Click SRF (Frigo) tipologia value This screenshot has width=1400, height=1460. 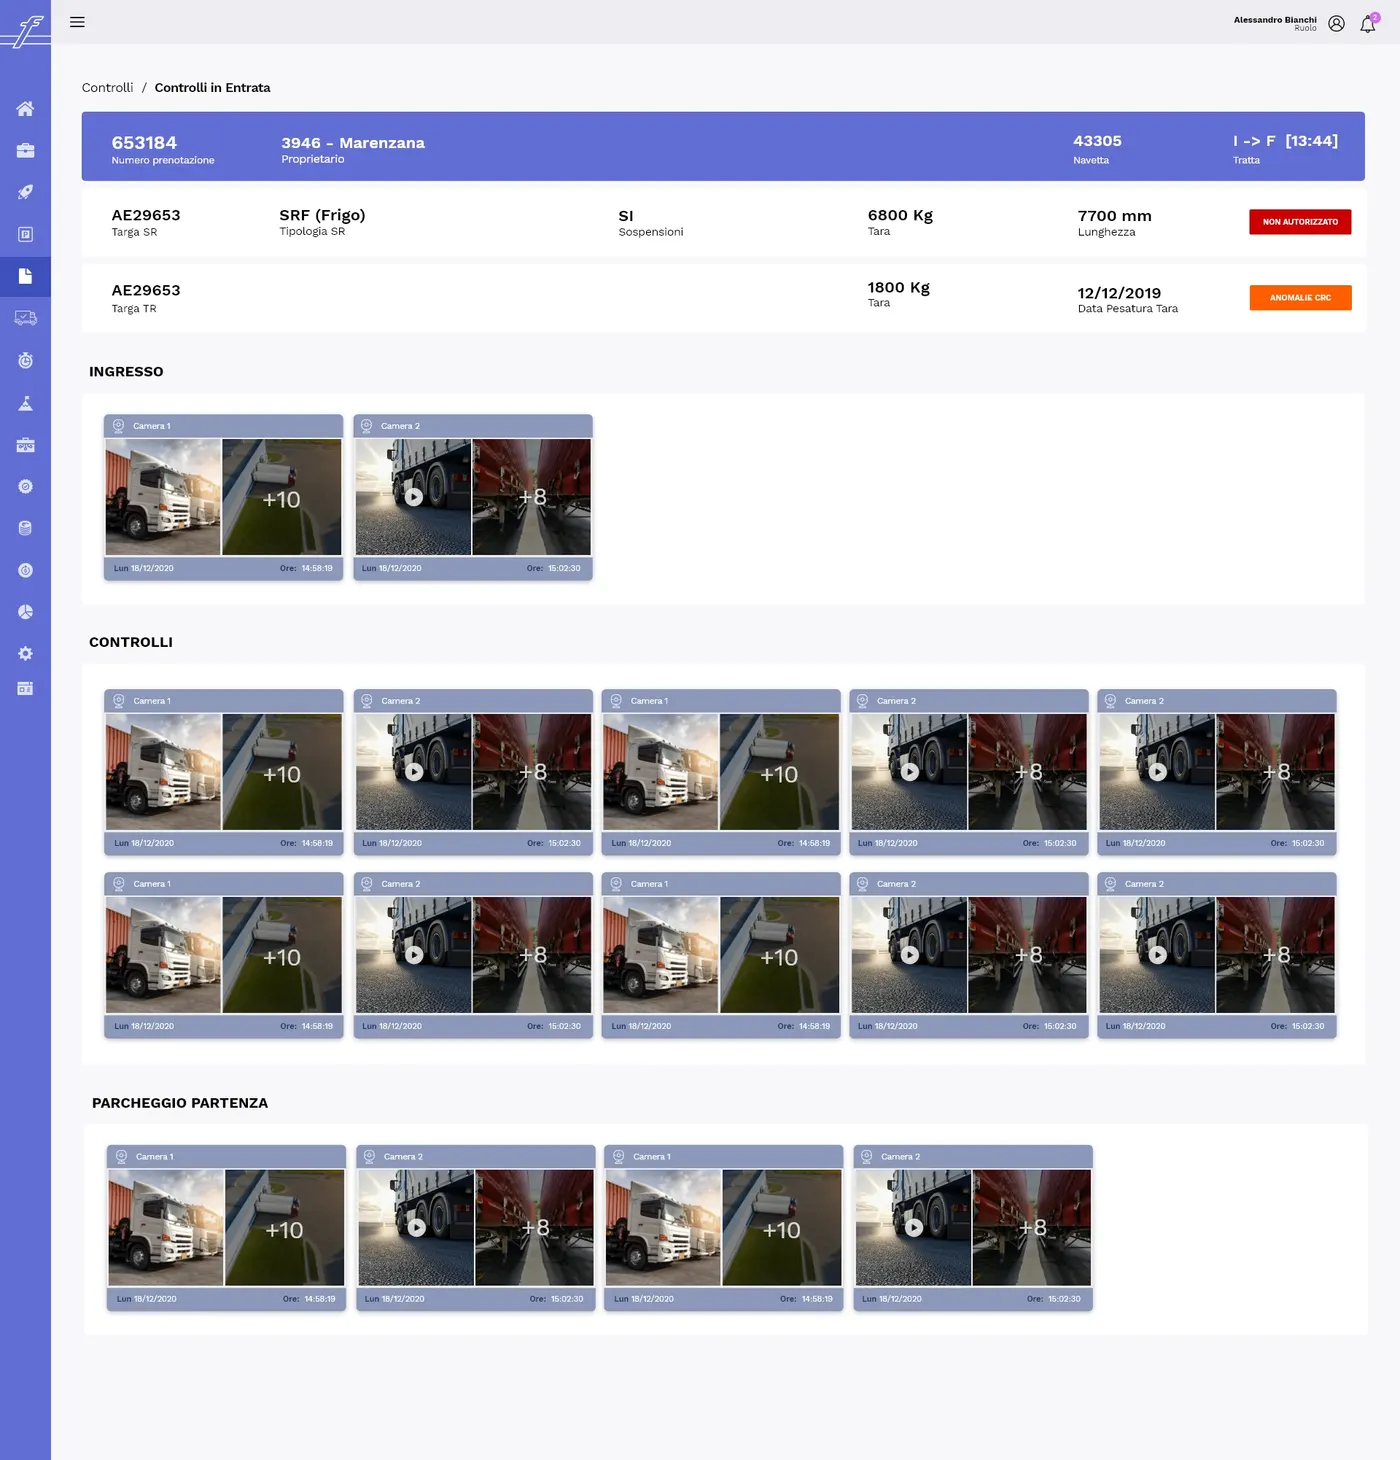[x=322, y=215]
